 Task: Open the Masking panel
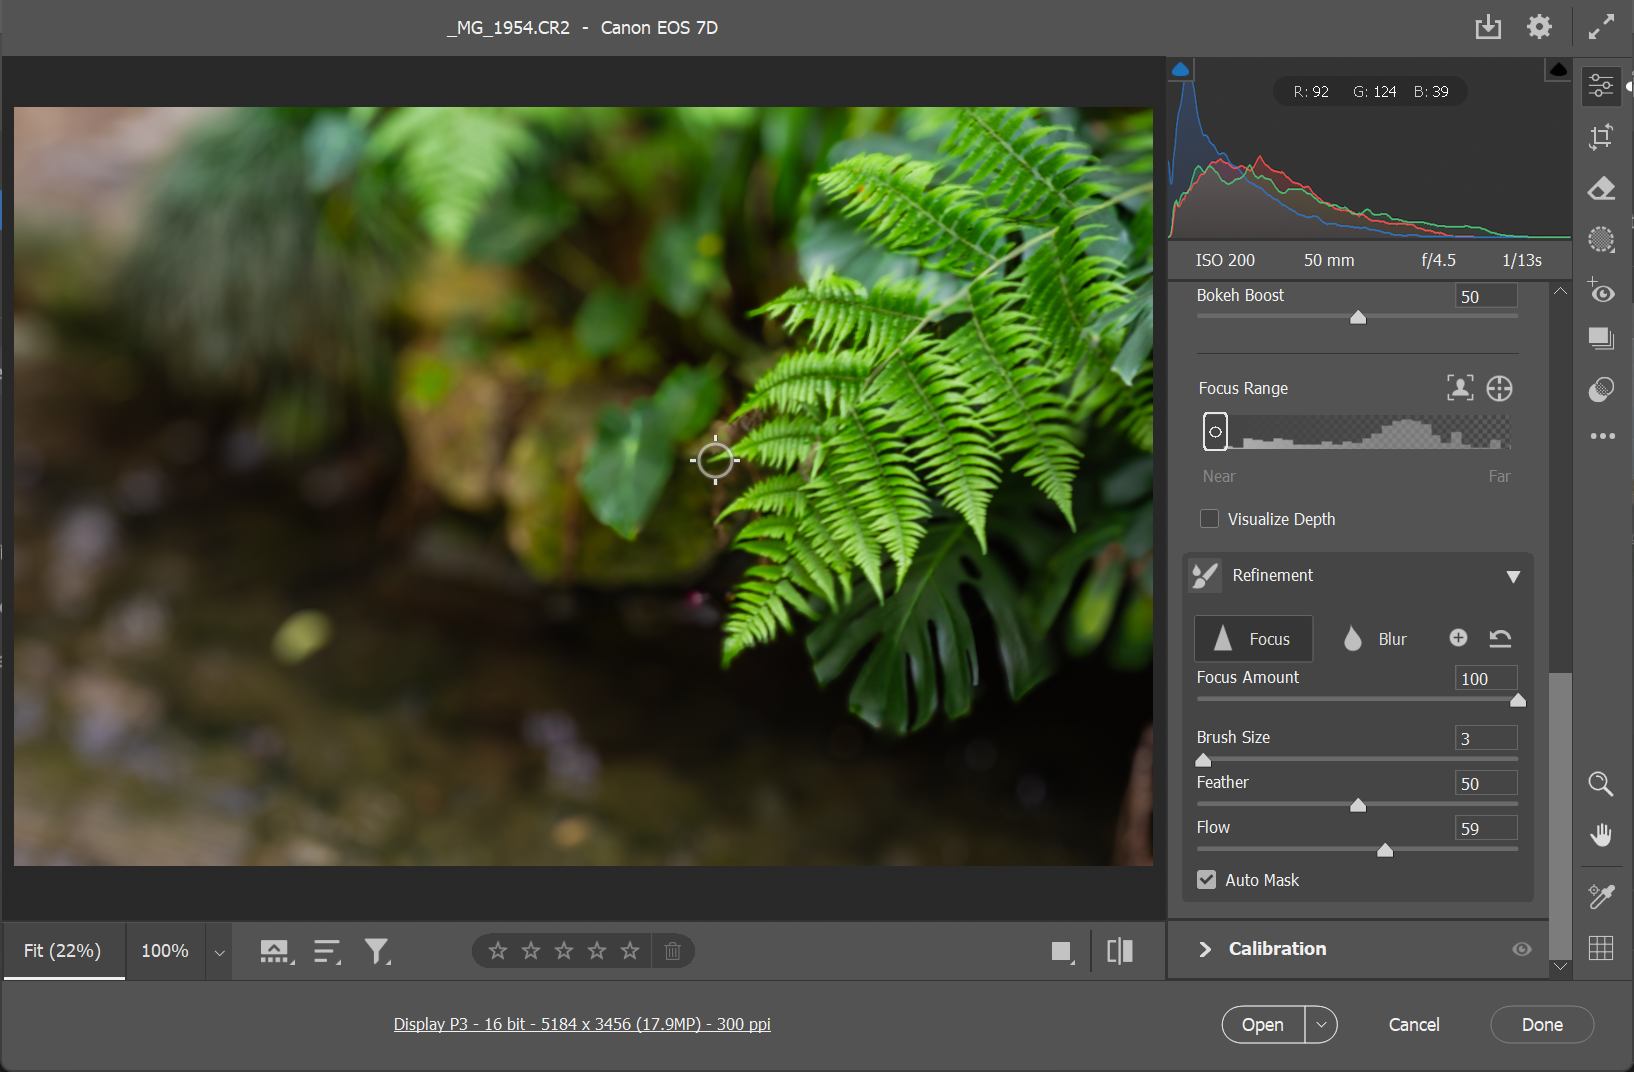tap(1601, 239)
